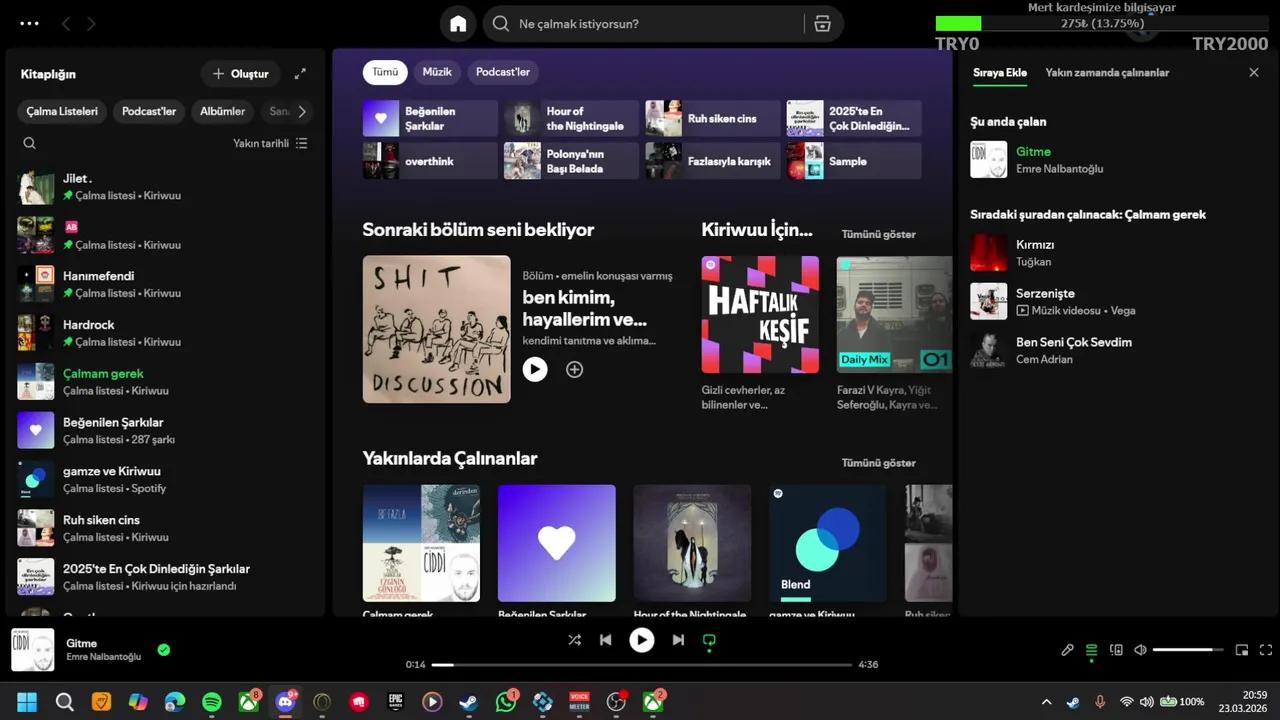
Task: Open the three-dot app menu
Action: (x=29, y=23)
